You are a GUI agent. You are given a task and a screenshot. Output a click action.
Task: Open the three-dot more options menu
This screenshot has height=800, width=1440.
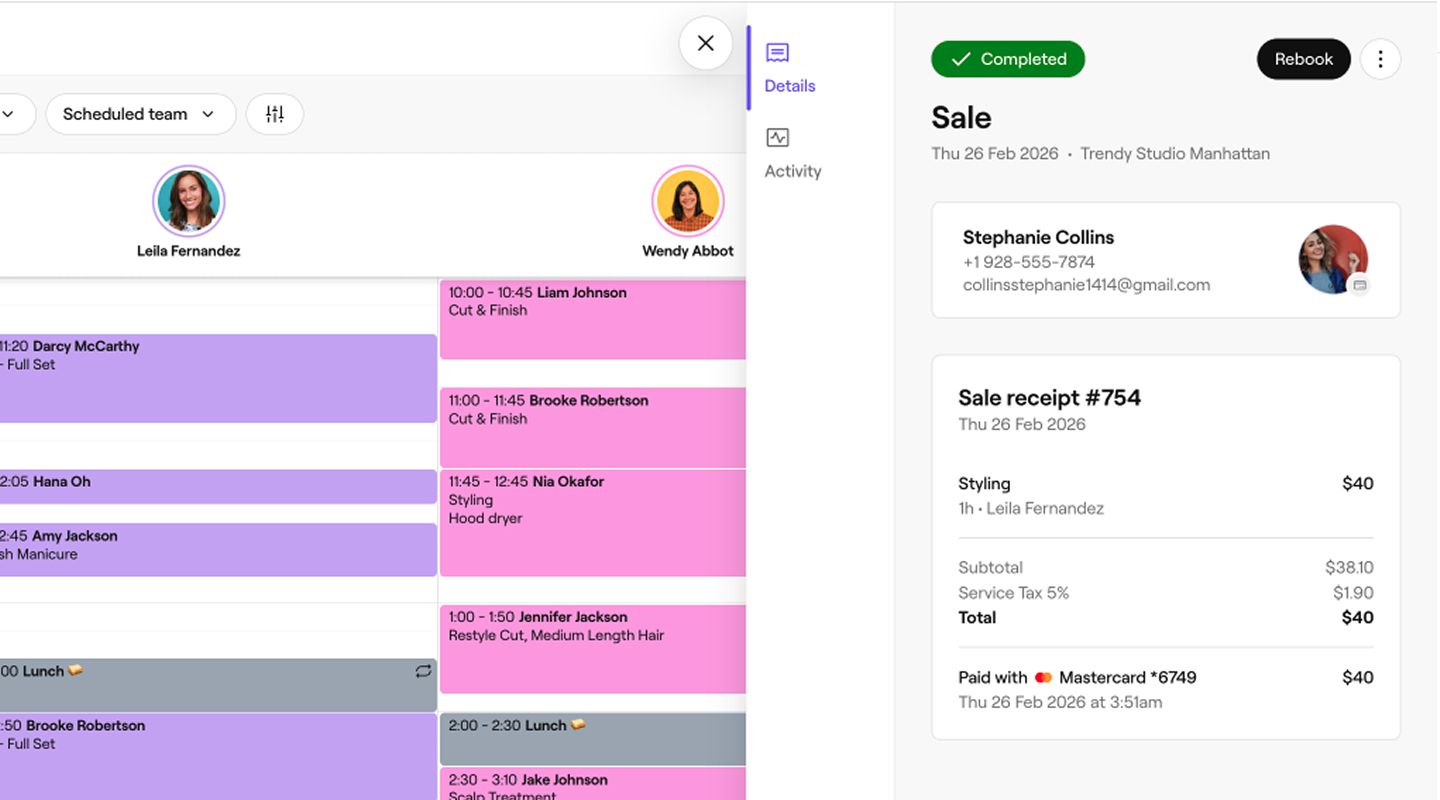coord(1380,59)
